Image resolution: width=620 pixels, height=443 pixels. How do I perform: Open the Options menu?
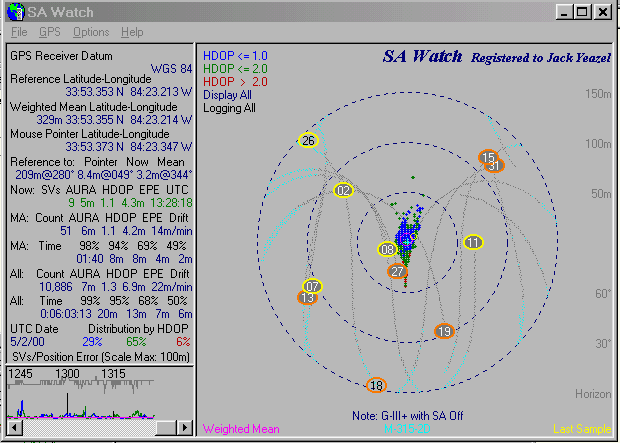(91, 33)
